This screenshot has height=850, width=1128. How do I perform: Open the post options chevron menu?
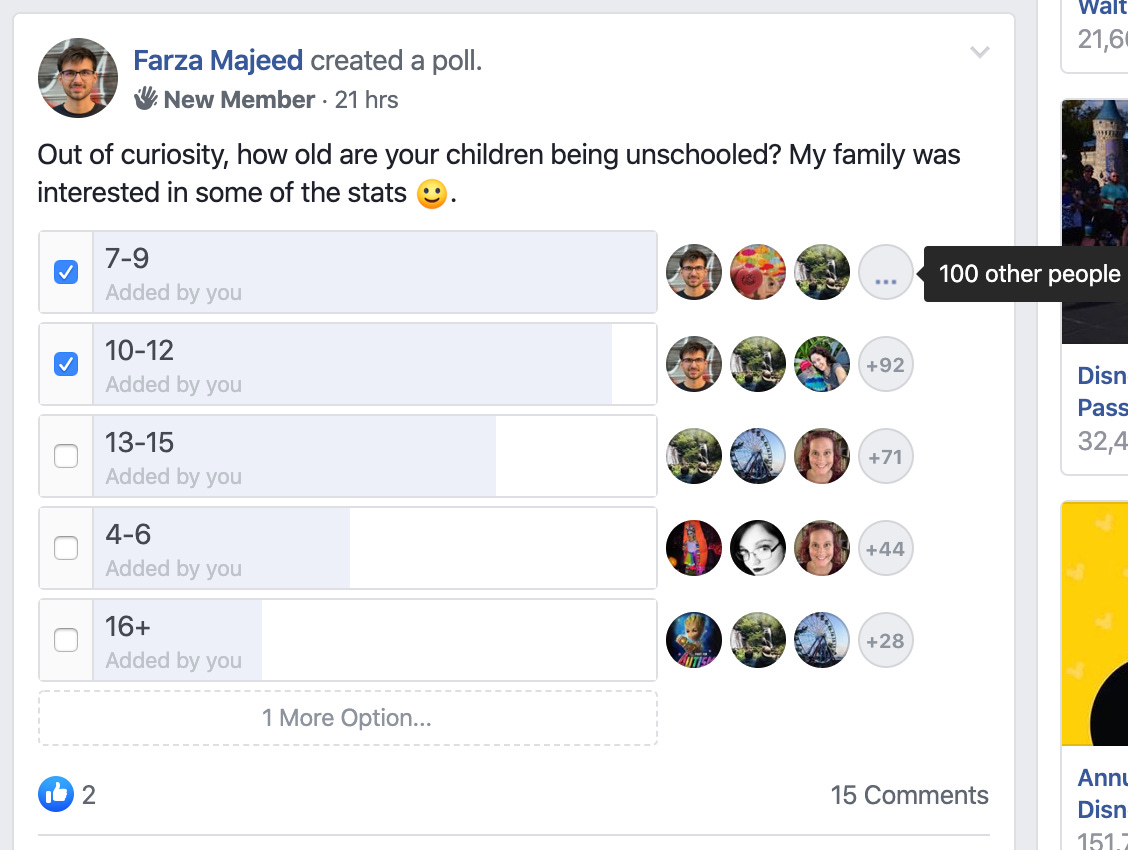980,52
